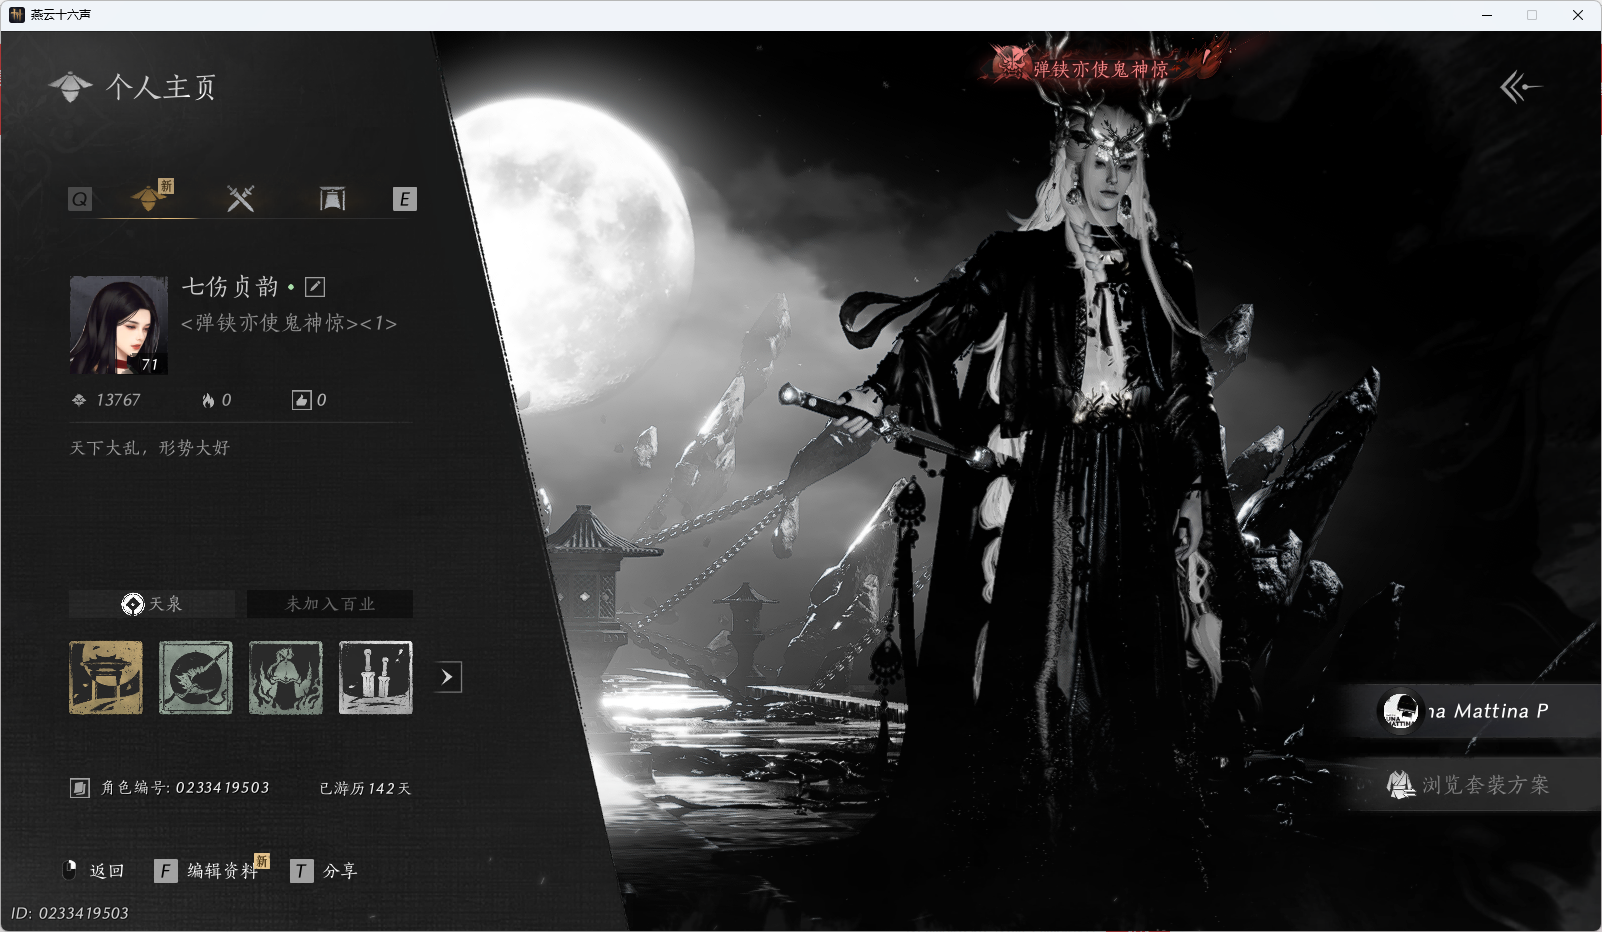1602x932 pixels.
Task: Click the Q previous-tab key icon
Action: tap(80, 199)
